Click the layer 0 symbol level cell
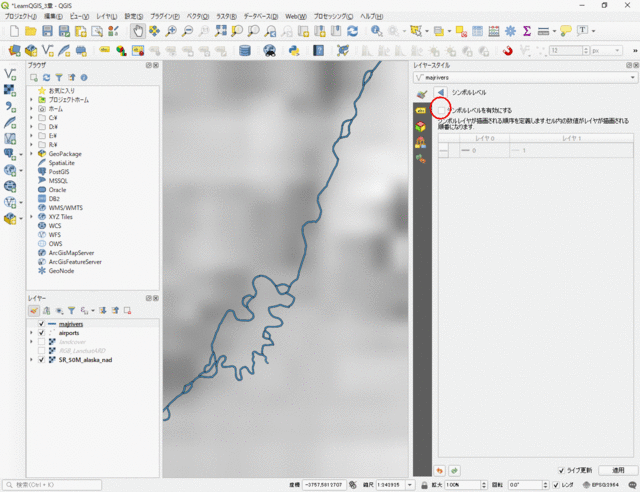The width and height of the screenshot is (640, 492). pos(484,151)
